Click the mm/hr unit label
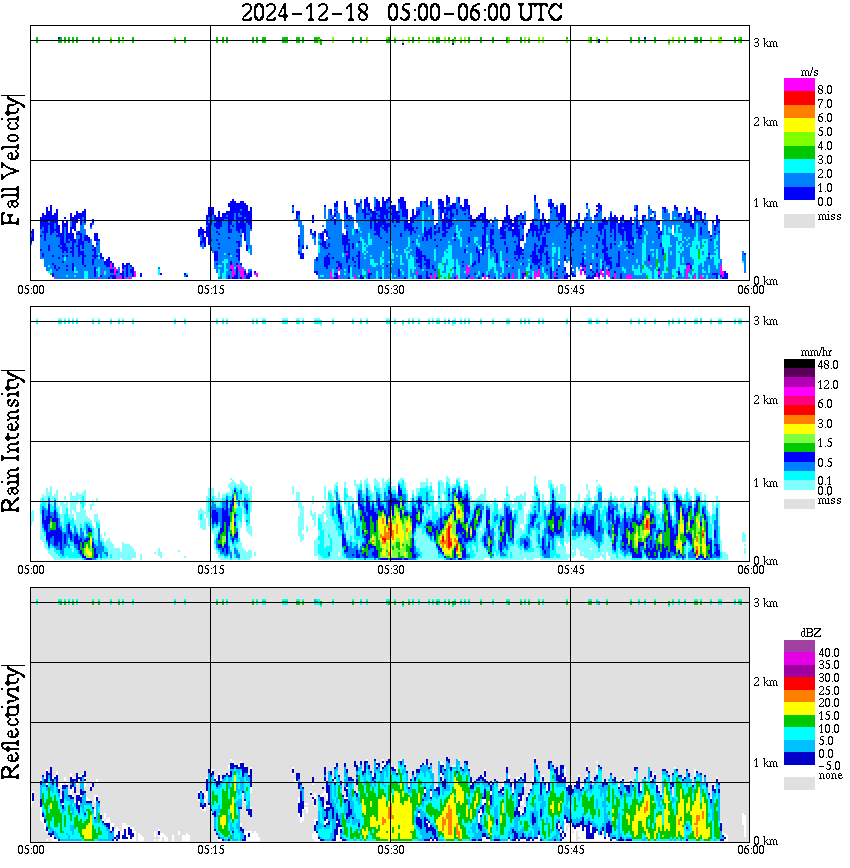850x868 pixels. click(x=816, y=353)
